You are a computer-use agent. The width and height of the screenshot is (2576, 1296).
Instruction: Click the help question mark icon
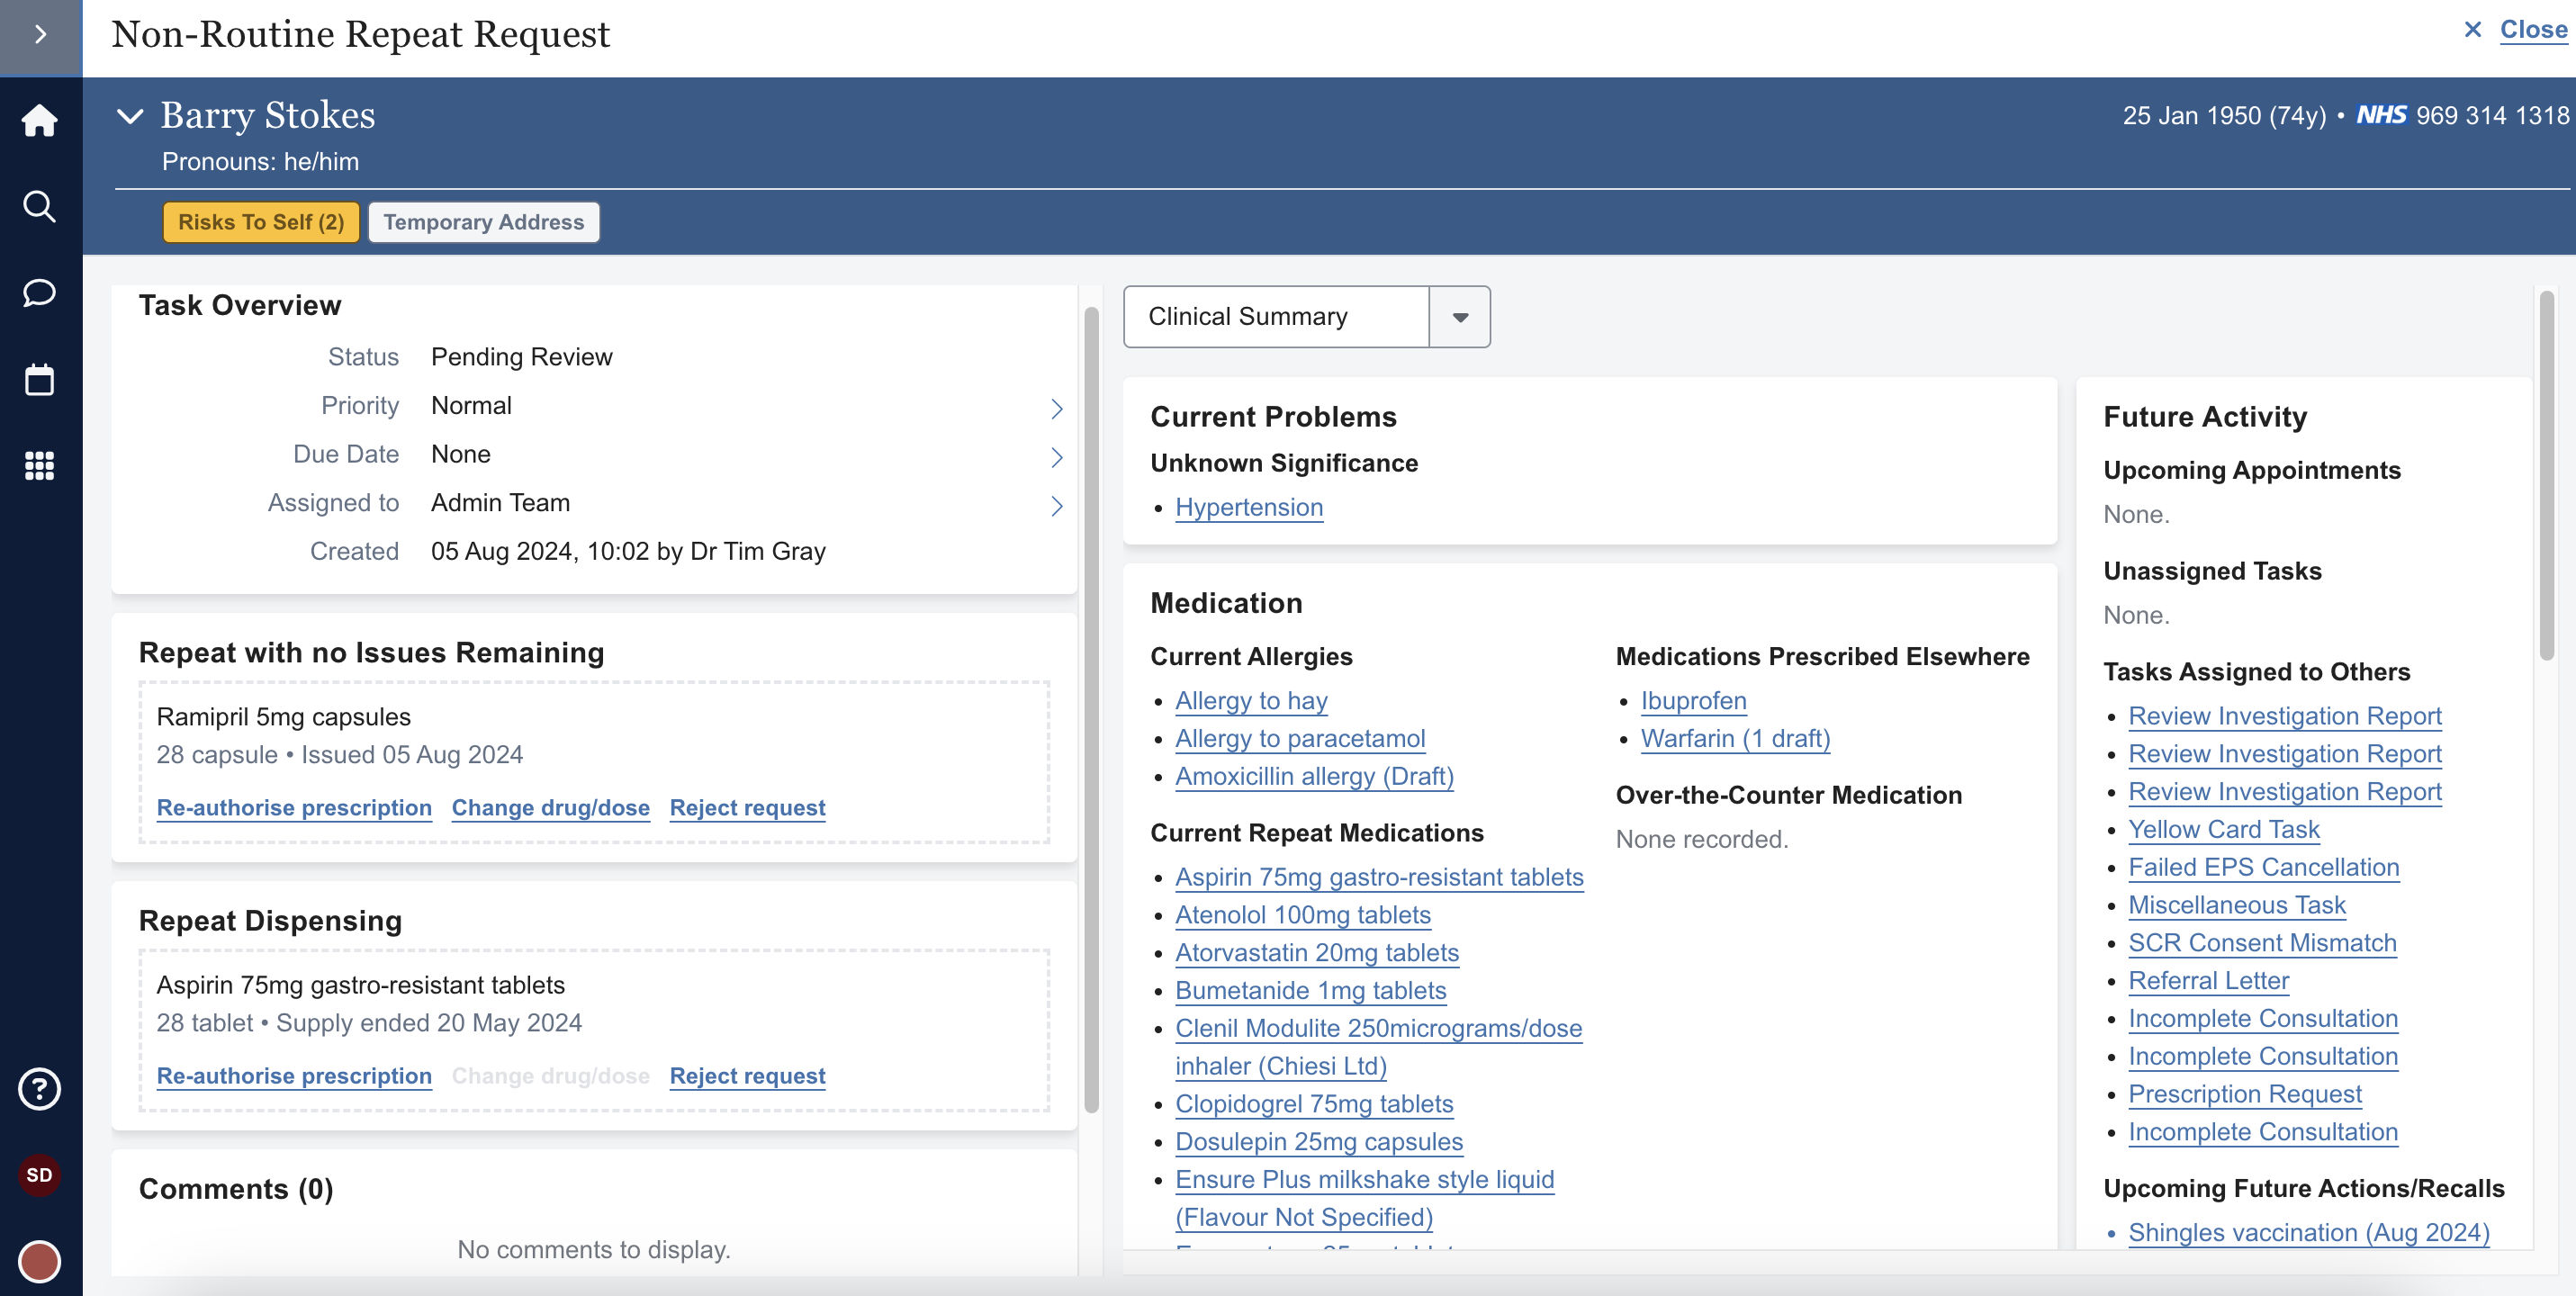point(40,1089)
